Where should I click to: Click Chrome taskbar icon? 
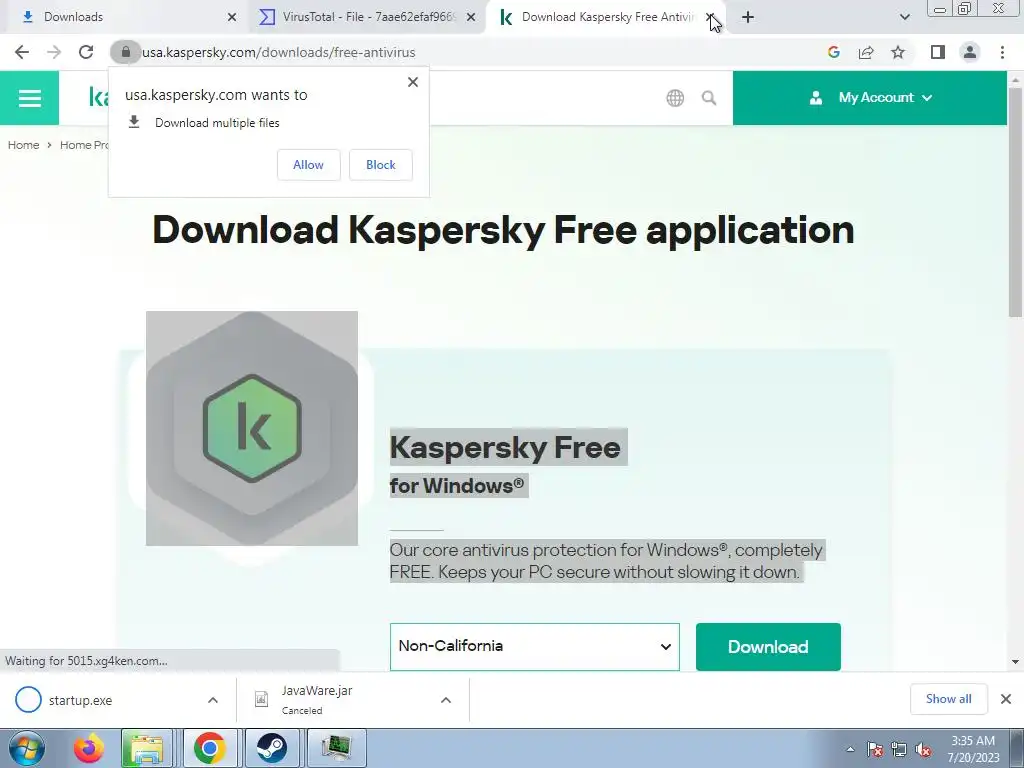[x=210, y=749]
